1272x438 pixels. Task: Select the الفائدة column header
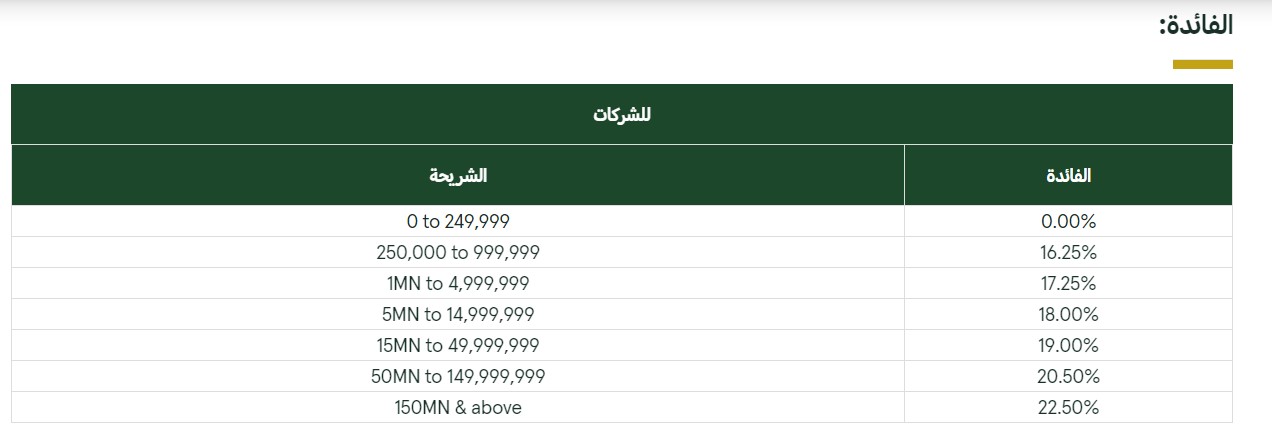click(1069, 175)
